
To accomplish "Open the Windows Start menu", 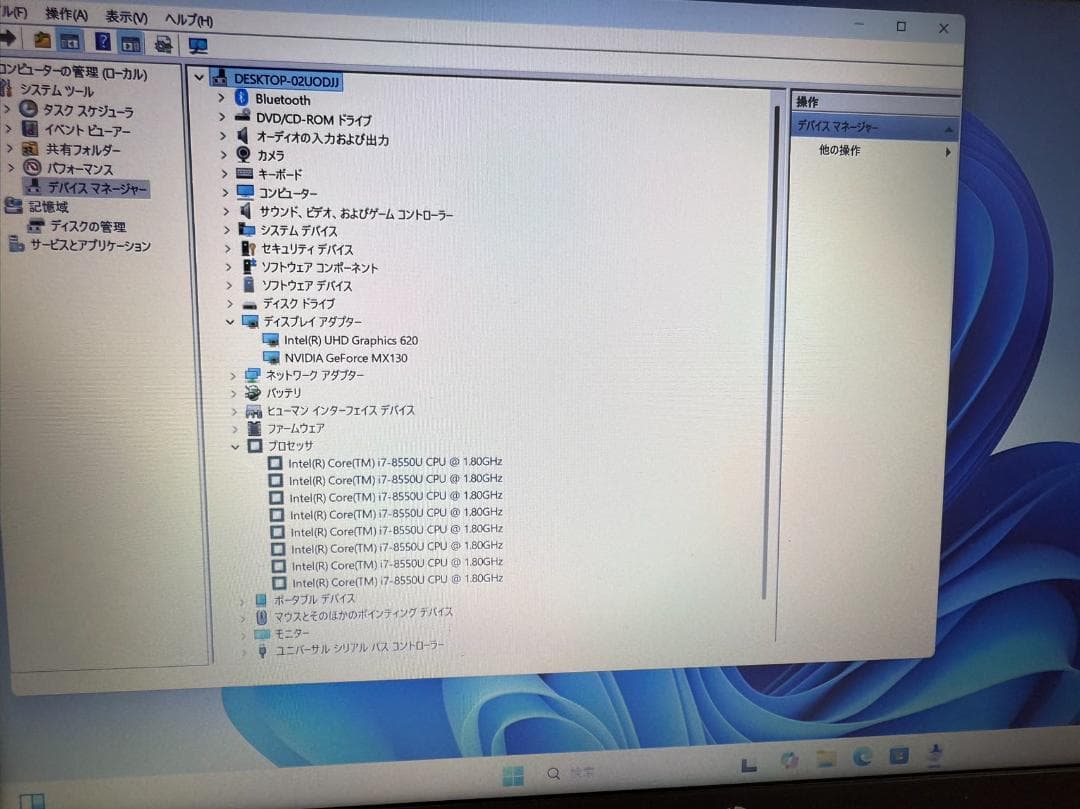I will click(513, 773).
